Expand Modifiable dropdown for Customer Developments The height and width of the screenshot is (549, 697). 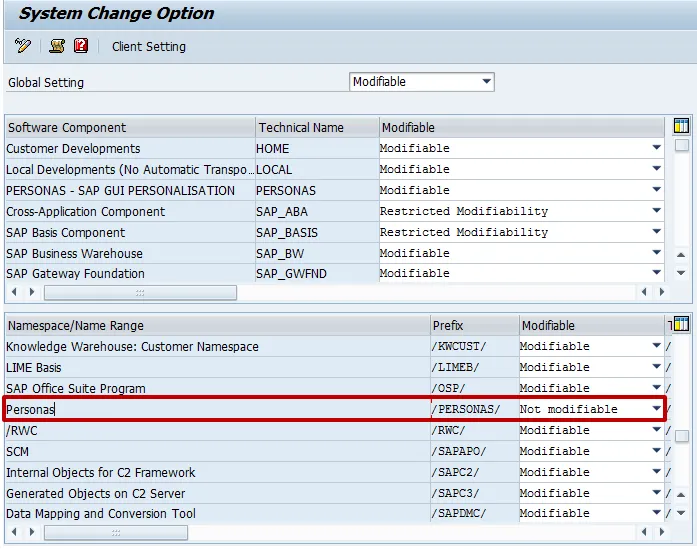click(657, 148)
